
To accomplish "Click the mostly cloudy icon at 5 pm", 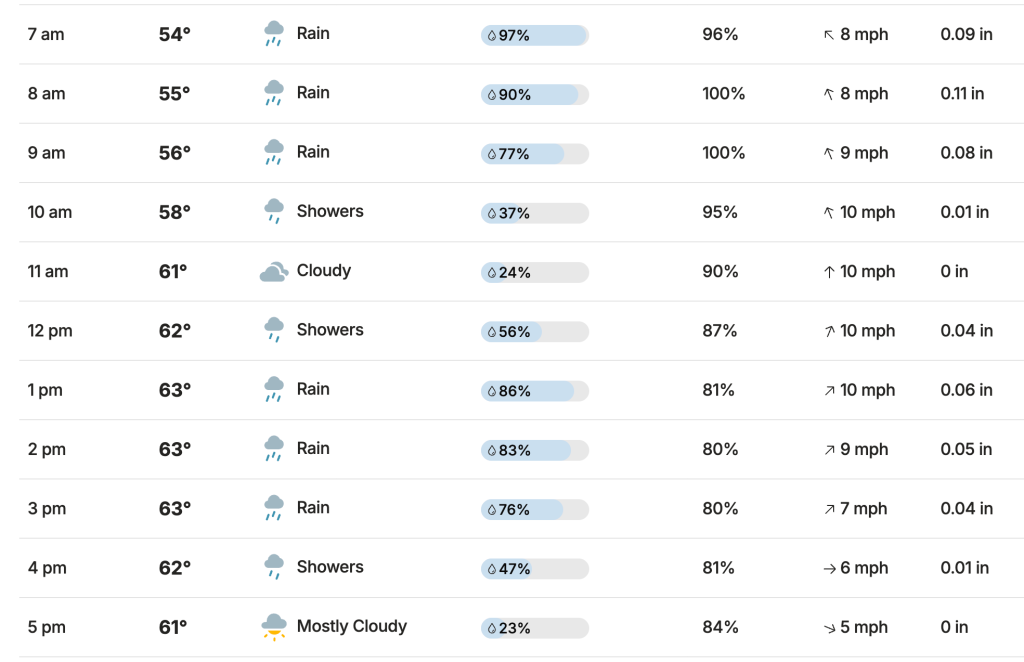I will (274, 627).
